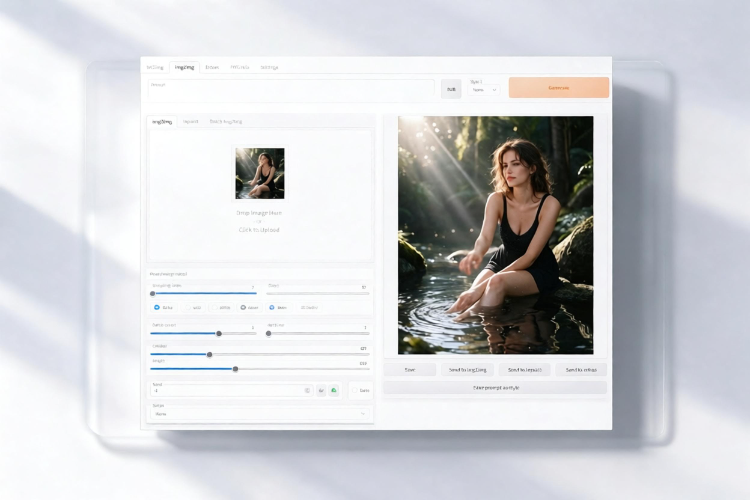Viewport: 750px width, 500px height.
Task: Click the "Click to Upload" text
Action: (x=259, y=230)
